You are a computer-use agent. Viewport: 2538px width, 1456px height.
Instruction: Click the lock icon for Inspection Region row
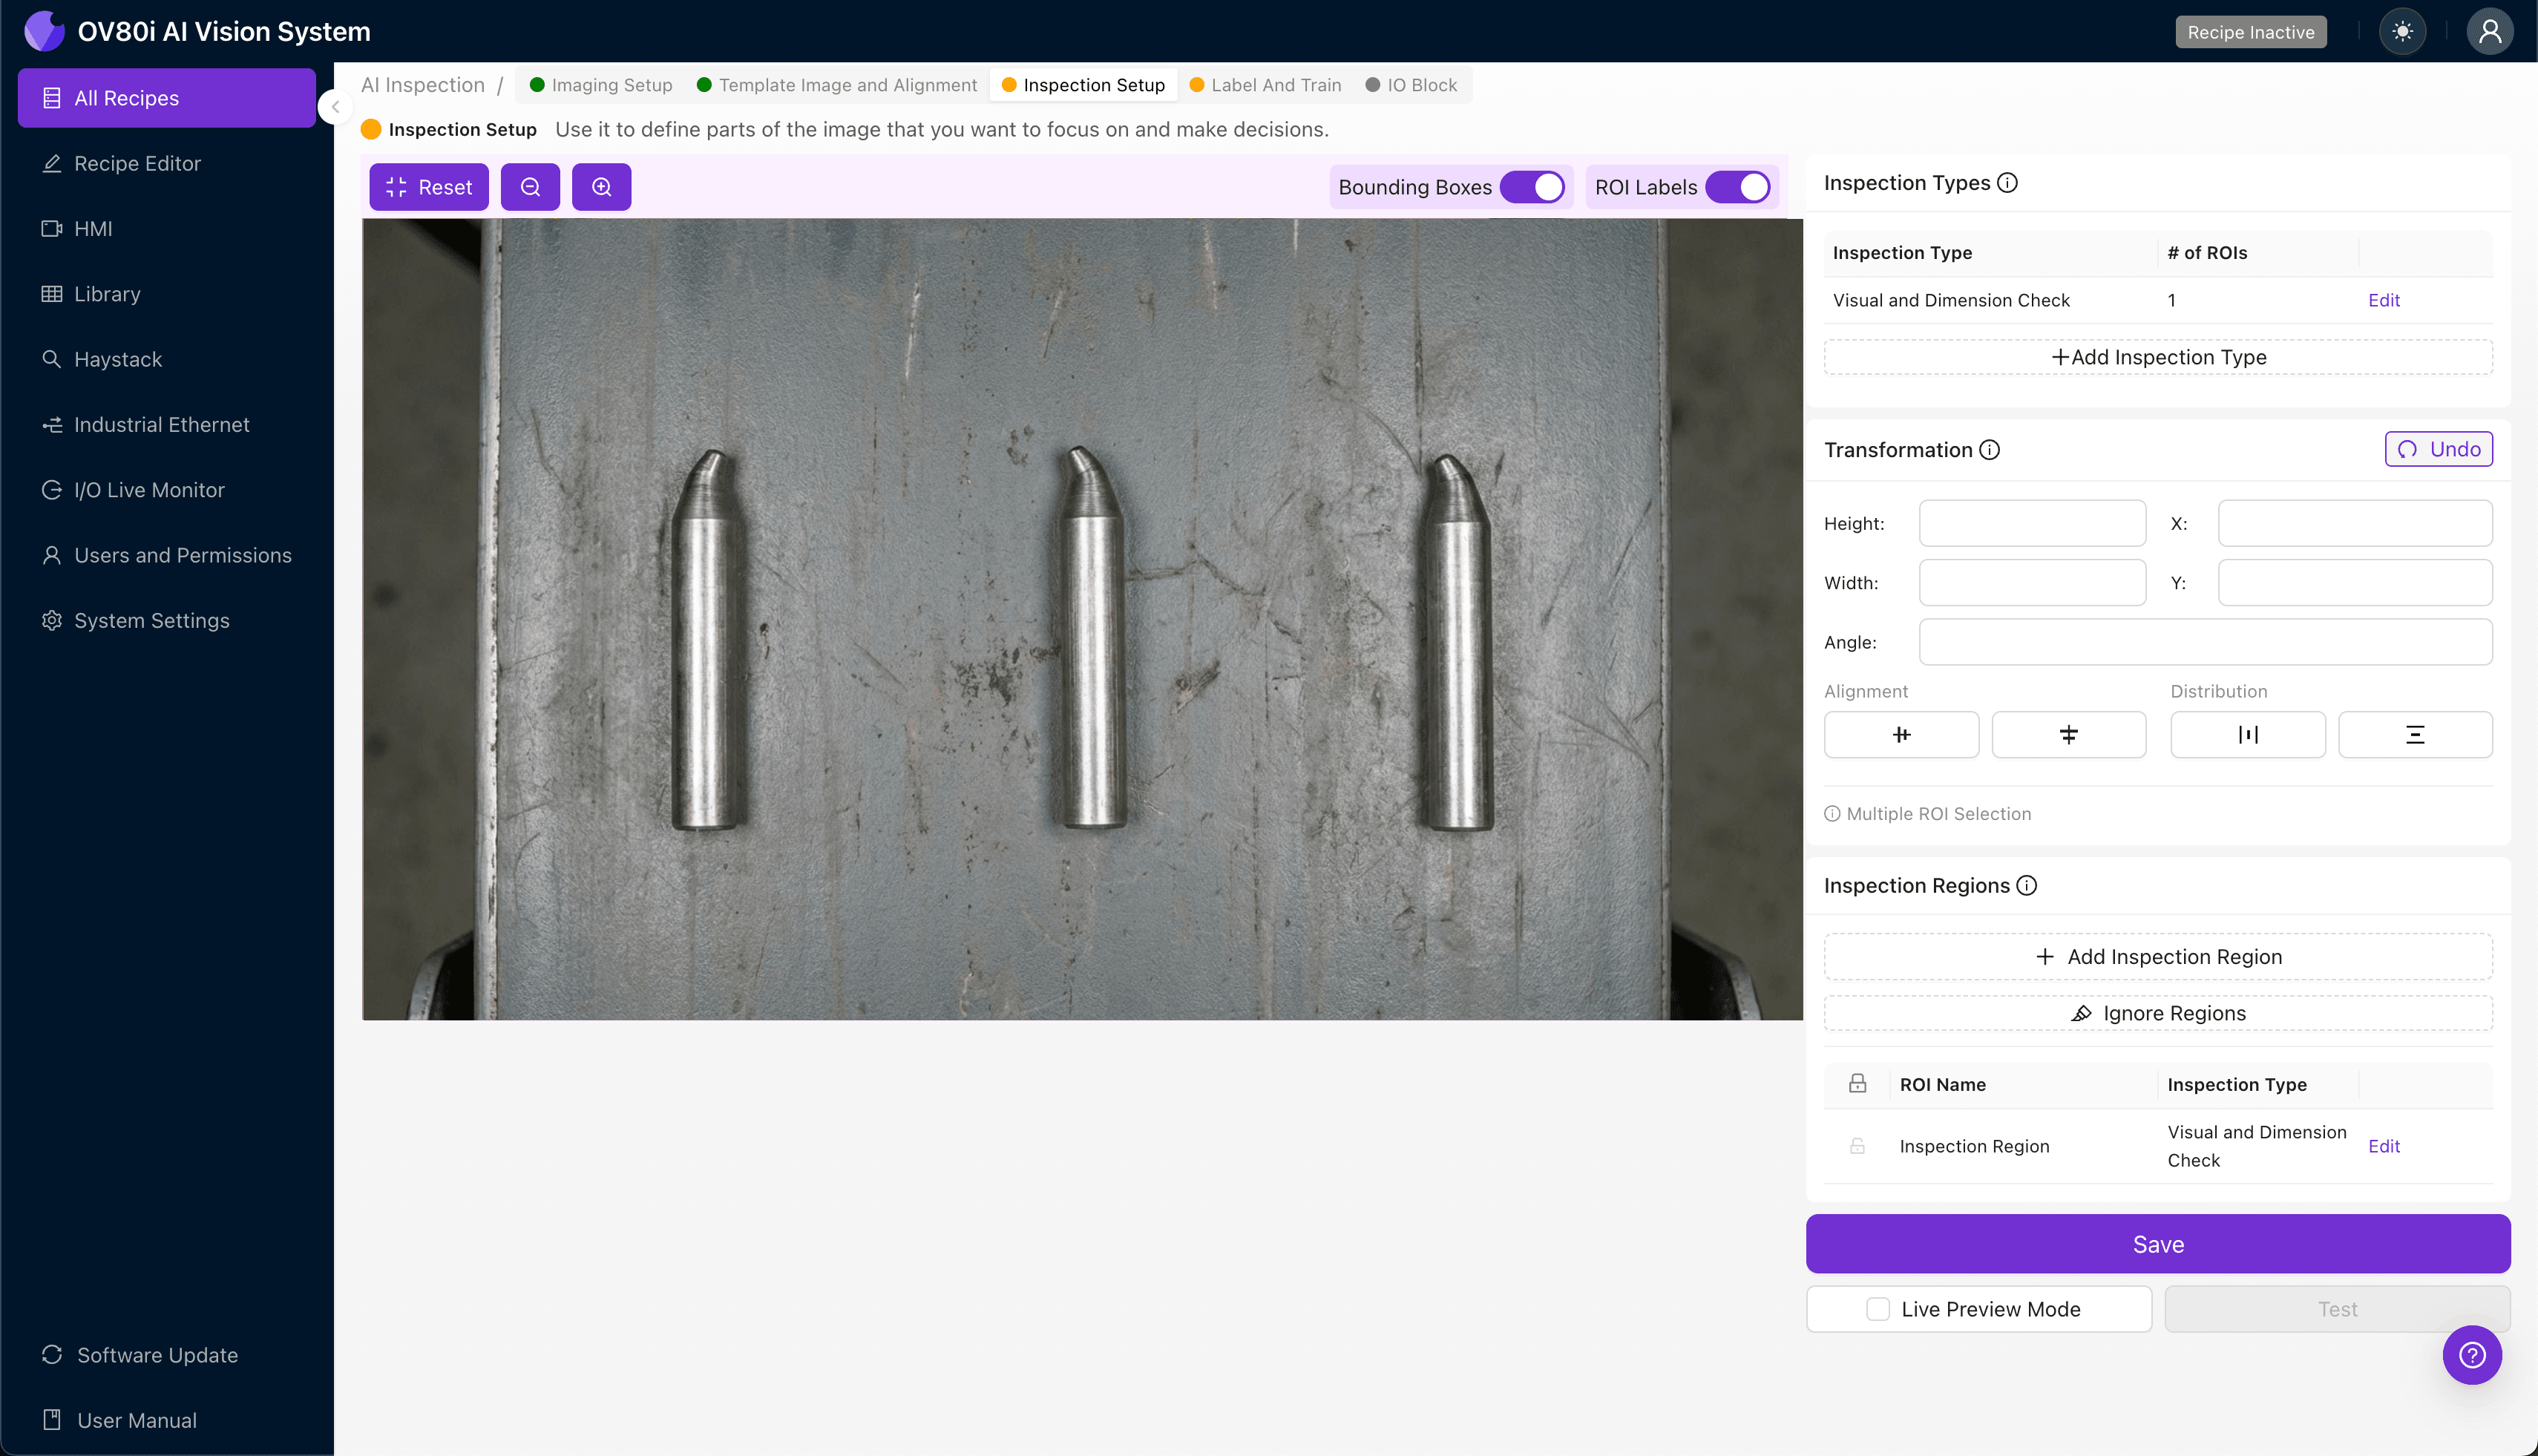pyautogui.click(x=1857, y=1146)
